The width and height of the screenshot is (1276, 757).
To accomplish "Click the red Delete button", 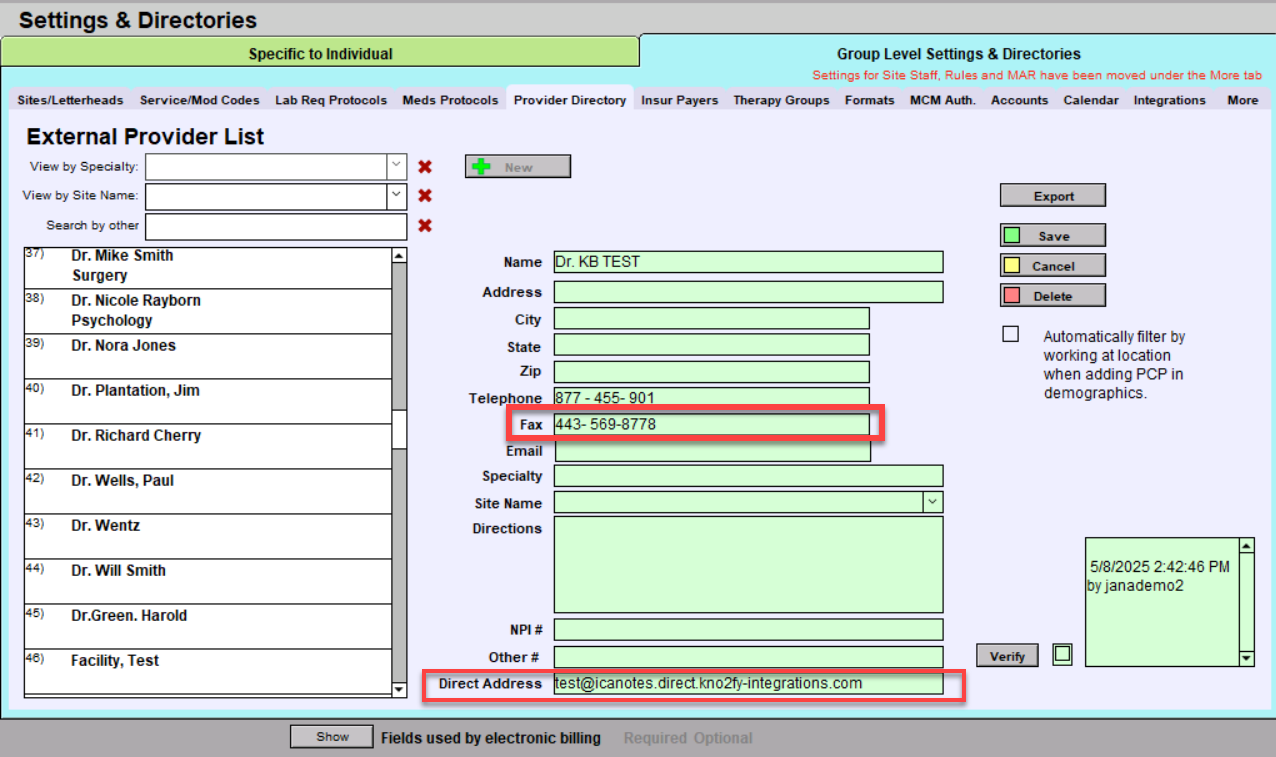I will [x=1052, y=296].
